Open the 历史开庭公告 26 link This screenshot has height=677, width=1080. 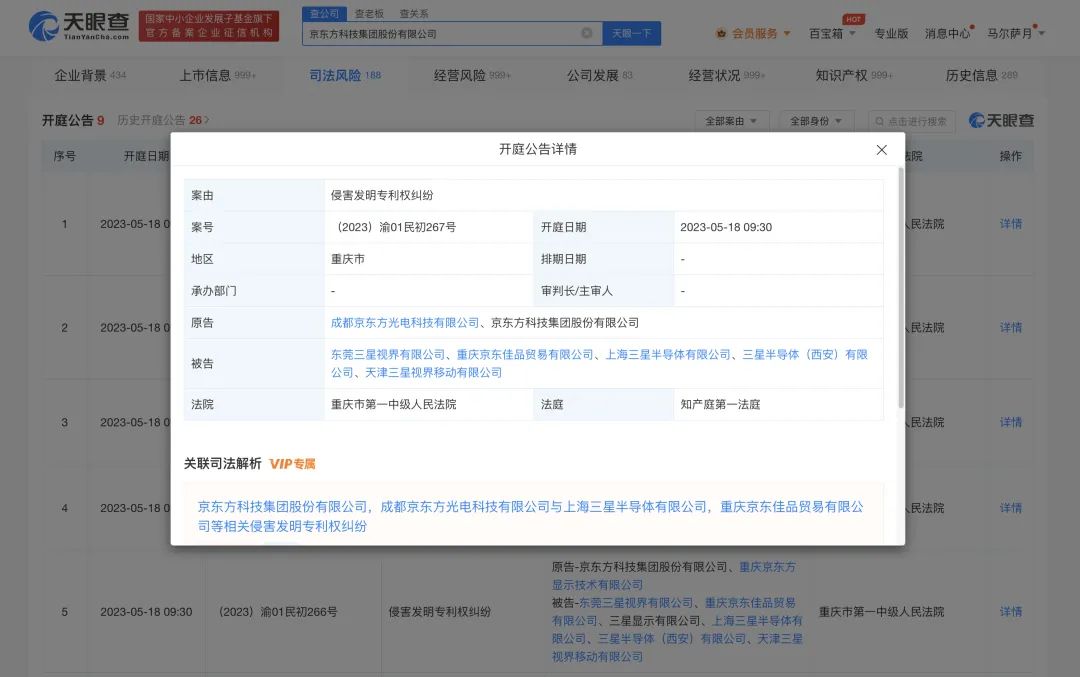pos(163,120)
